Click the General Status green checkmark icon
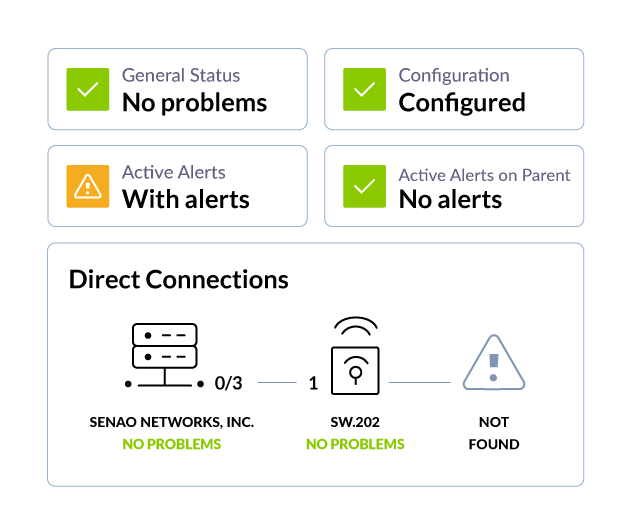This screenshot has width=631, height=532. 88,89
